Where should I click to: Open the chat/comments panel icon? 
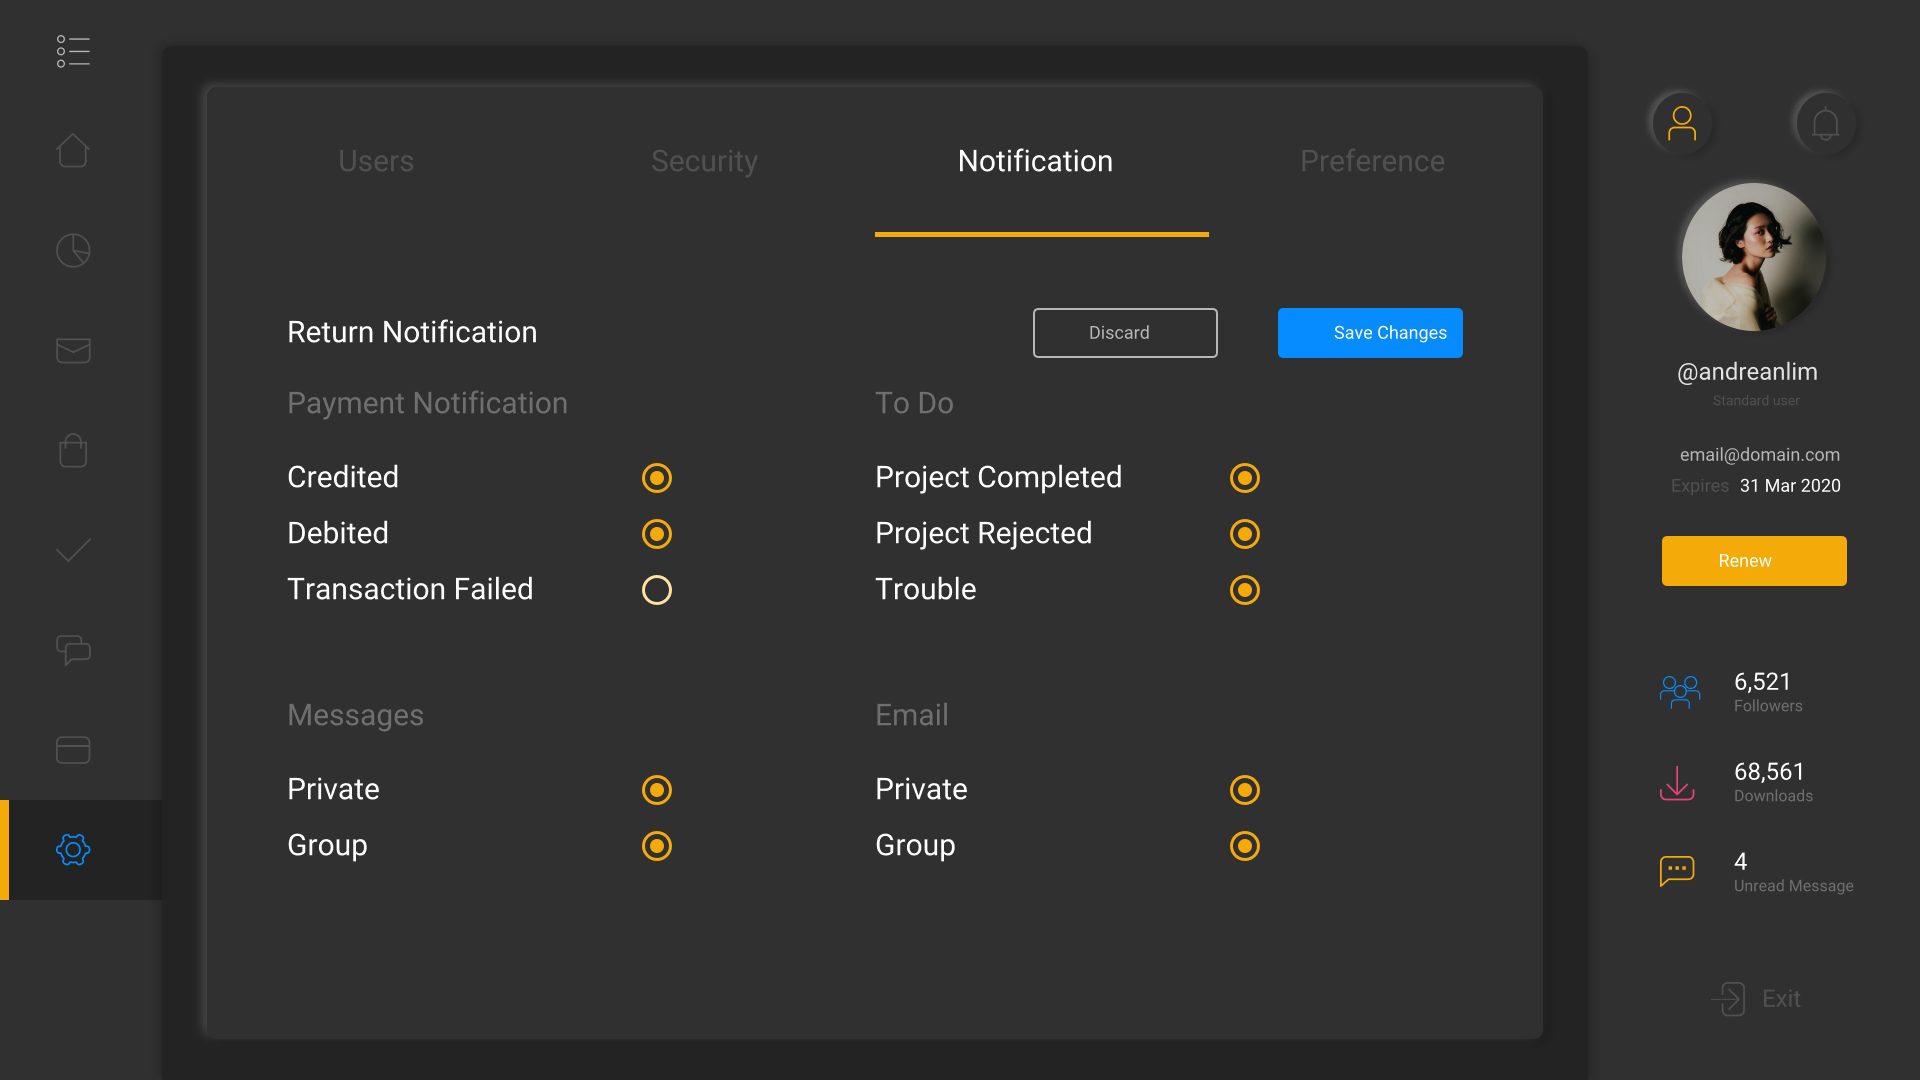click(73, 650)
